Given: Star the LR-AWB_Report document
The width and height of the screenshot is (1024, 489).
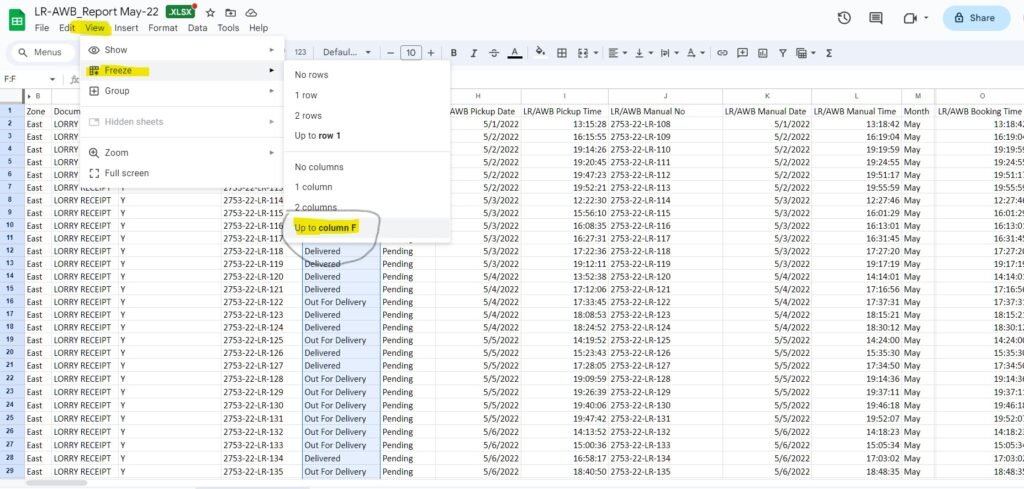Looking at the screenshot, I should [210, 12].
